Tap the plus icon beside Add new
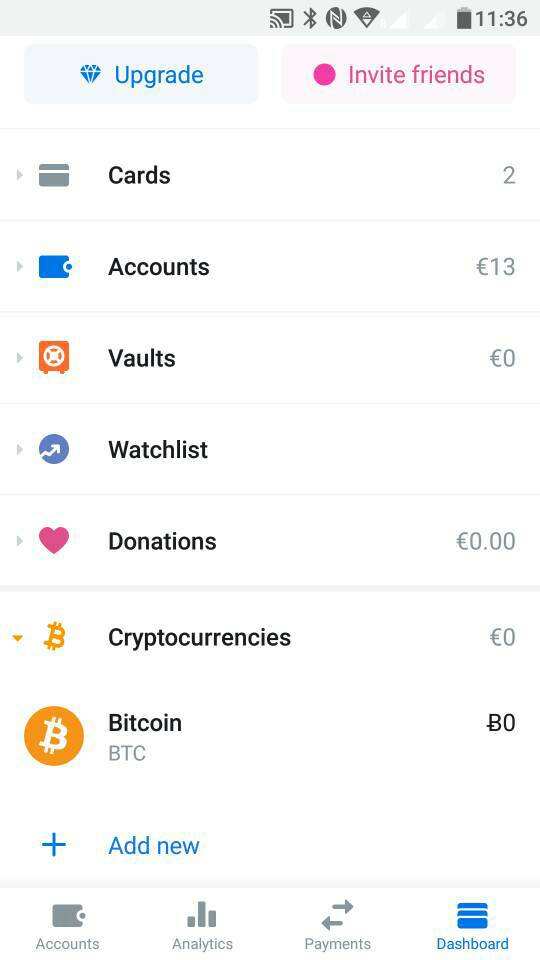540x960 pixels. (54, 846)
